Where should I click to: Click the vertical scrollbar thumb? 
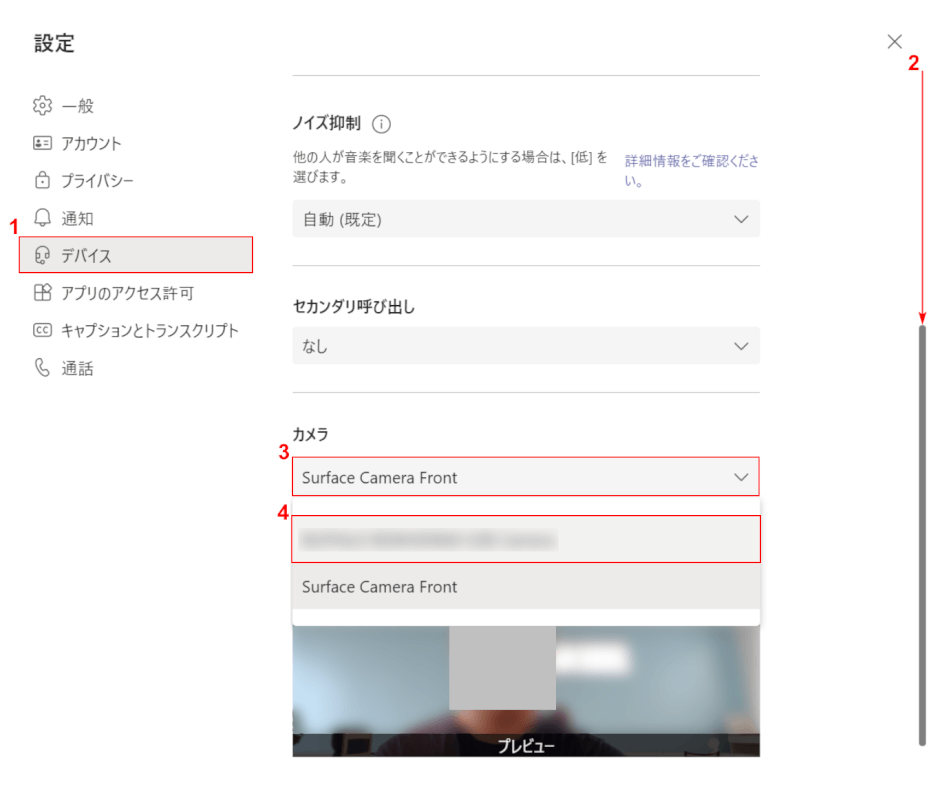pos(922,535)
